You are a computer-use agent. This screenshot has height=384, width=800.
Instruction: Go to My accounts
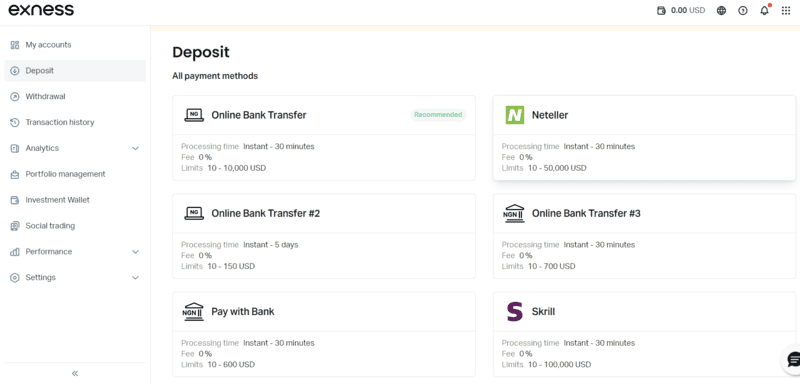pos(75,45)
